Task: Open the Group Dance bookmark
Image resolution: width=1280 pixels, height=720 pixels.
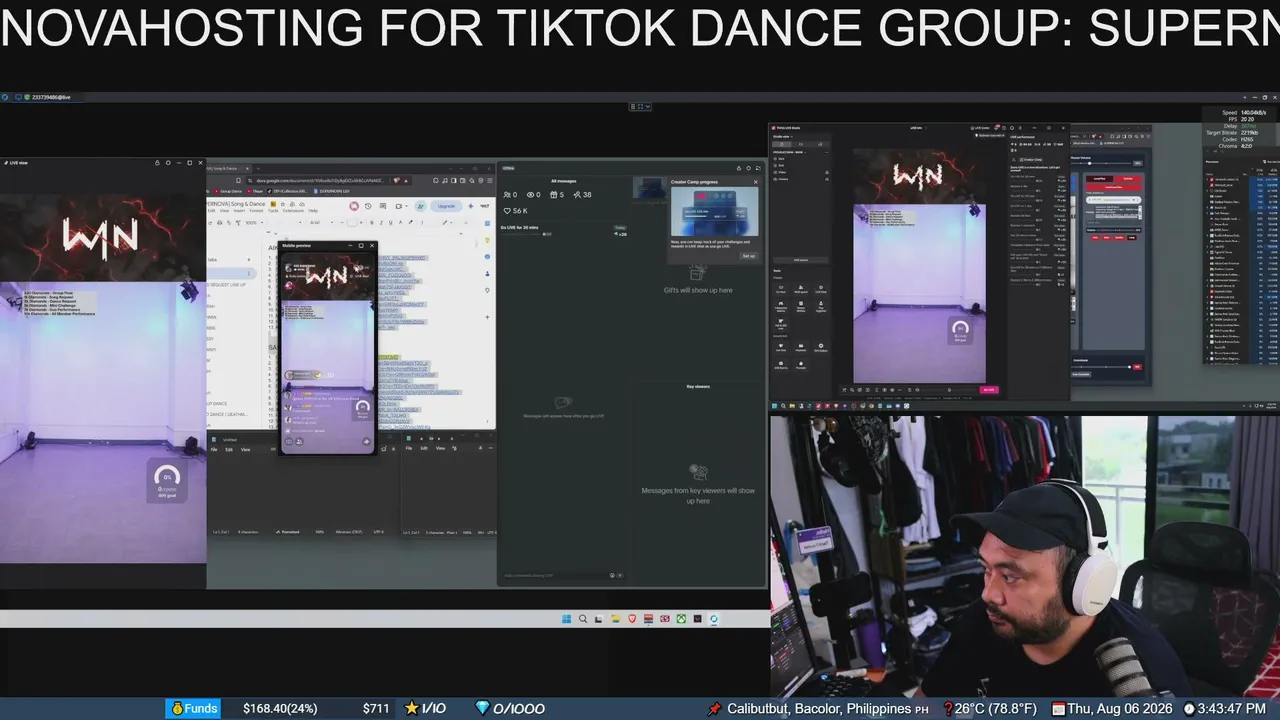Action: (228, 190)
